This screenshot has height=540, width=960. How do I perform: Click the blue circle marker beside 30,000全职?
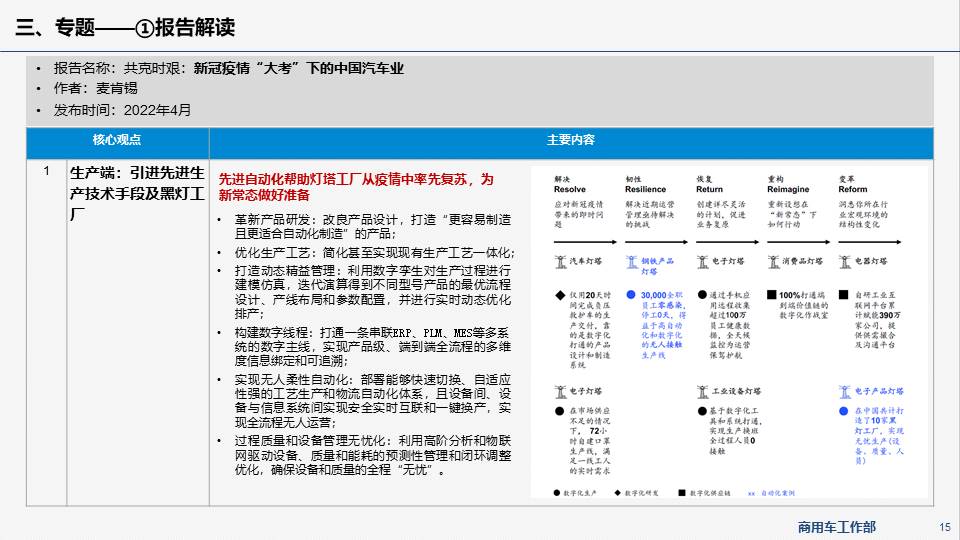pyautogui.click(x=631, y=295)
